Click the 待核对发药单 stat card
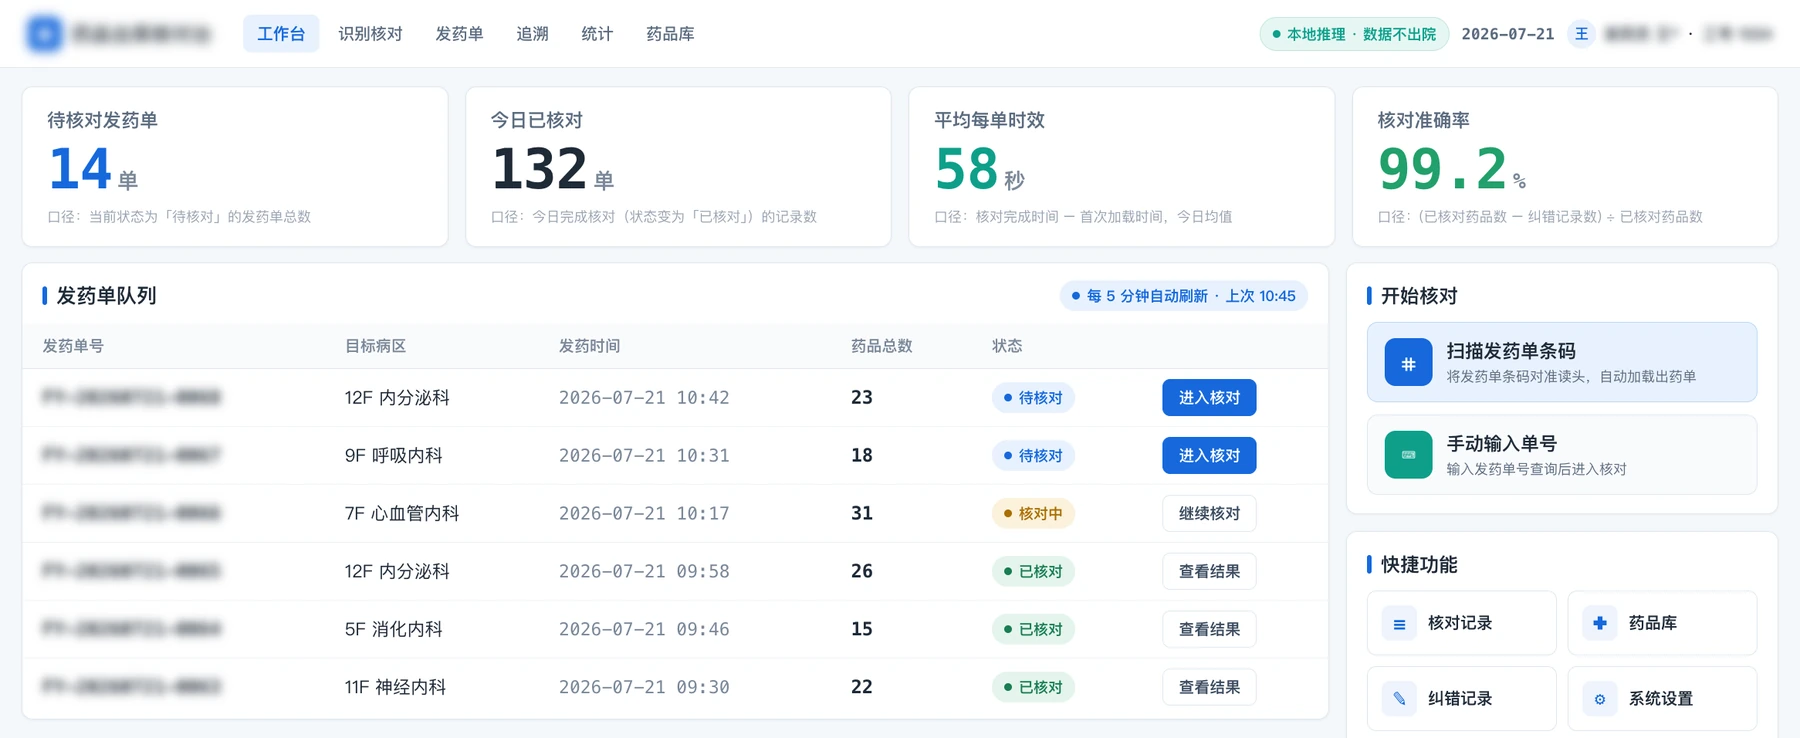1800x738 pixels. tap(235, 166)
